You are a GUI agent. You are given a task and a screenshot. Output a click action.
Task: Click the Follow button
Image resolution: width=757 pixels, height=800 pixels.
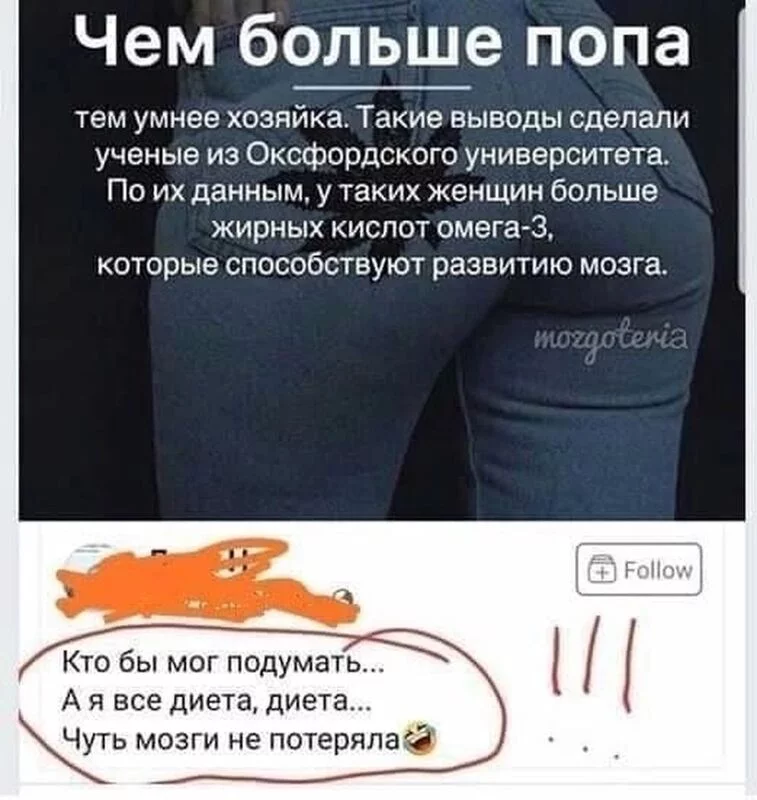pos(639,569)
